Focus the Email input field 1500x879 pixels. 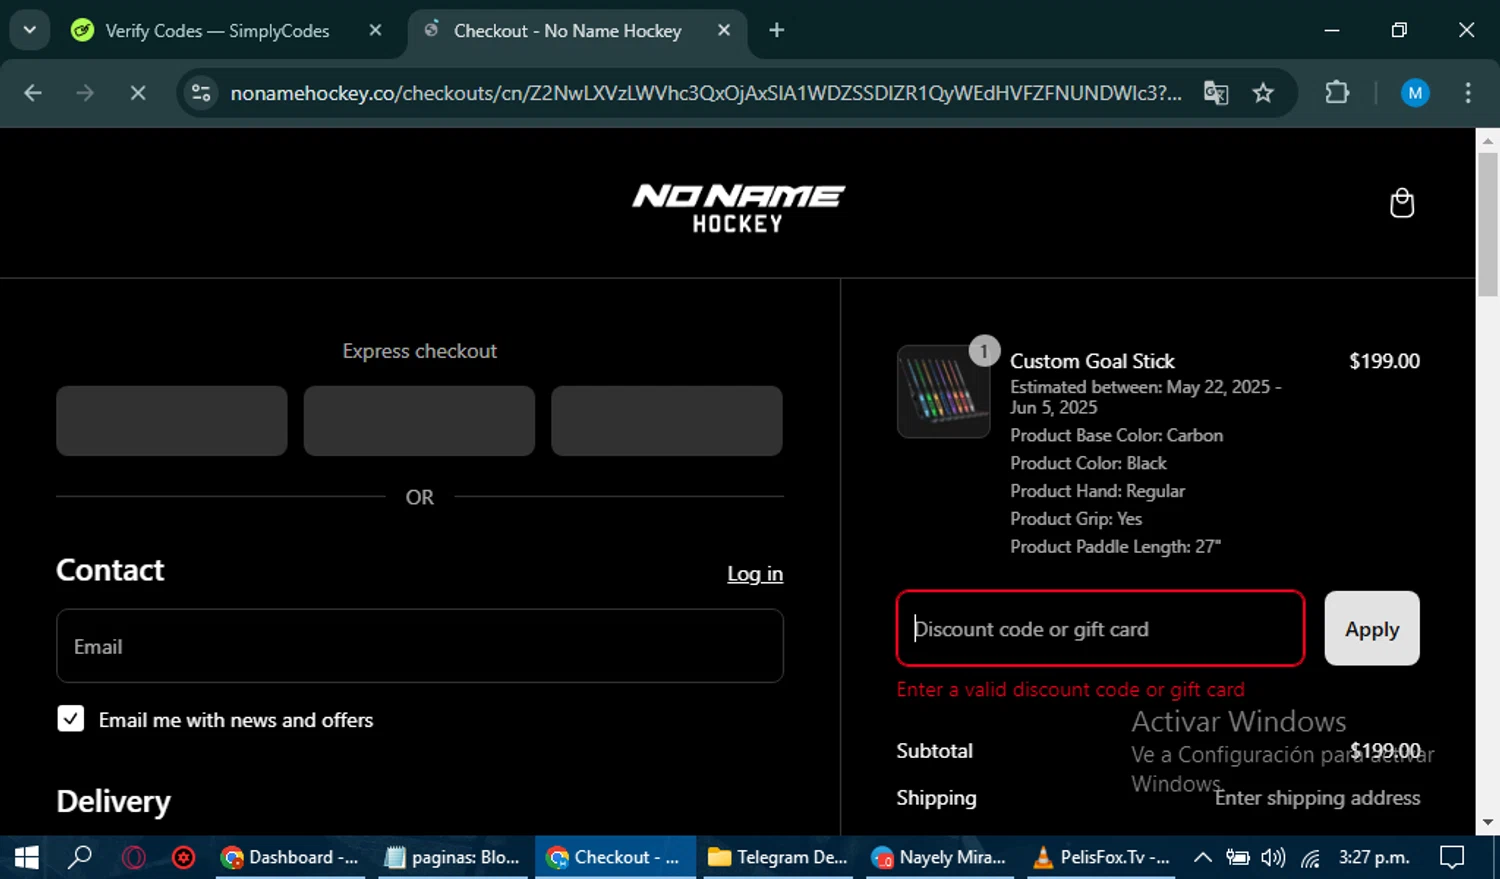pyautogui.click(x=420, y=646)
